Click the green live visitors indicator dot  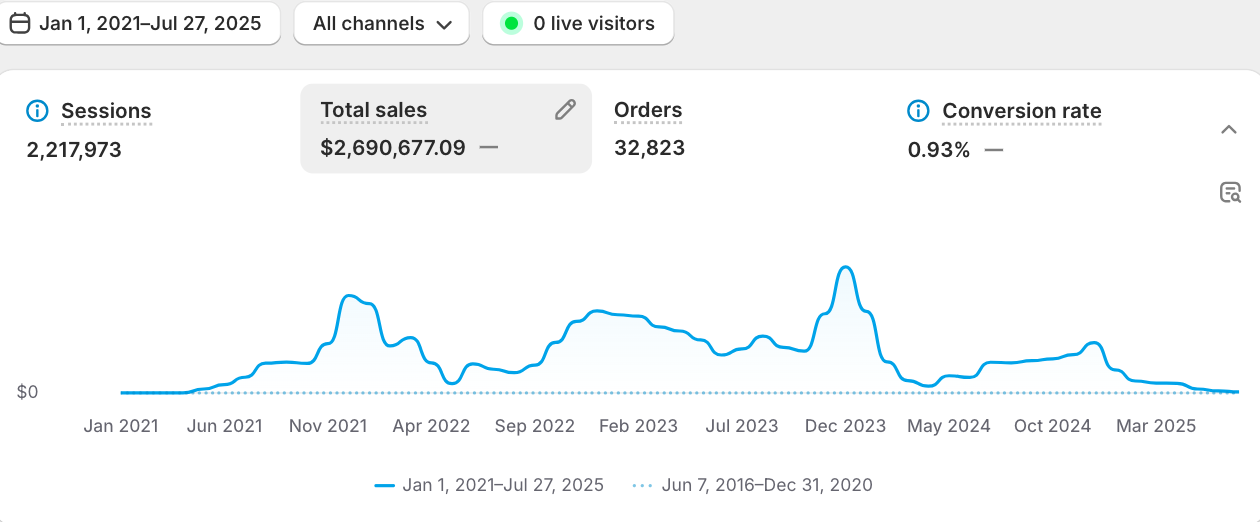511,23
